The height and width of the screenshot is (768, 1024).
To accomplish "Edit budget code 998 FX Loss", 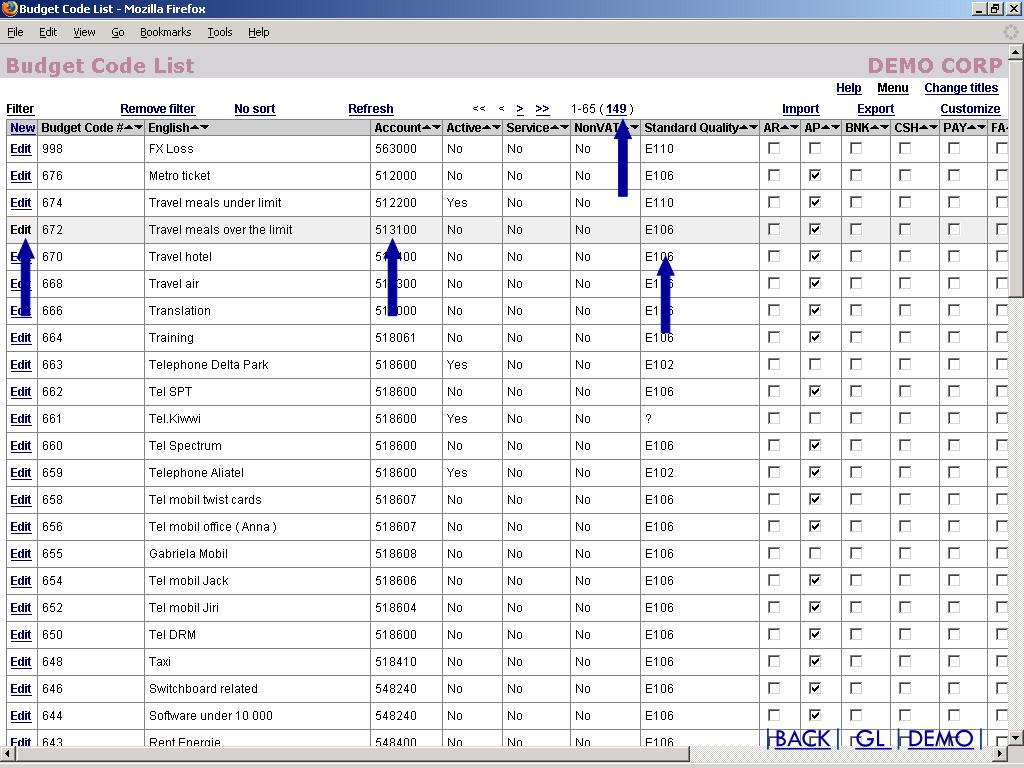I will pyautogui.click(x=20, y=149).
